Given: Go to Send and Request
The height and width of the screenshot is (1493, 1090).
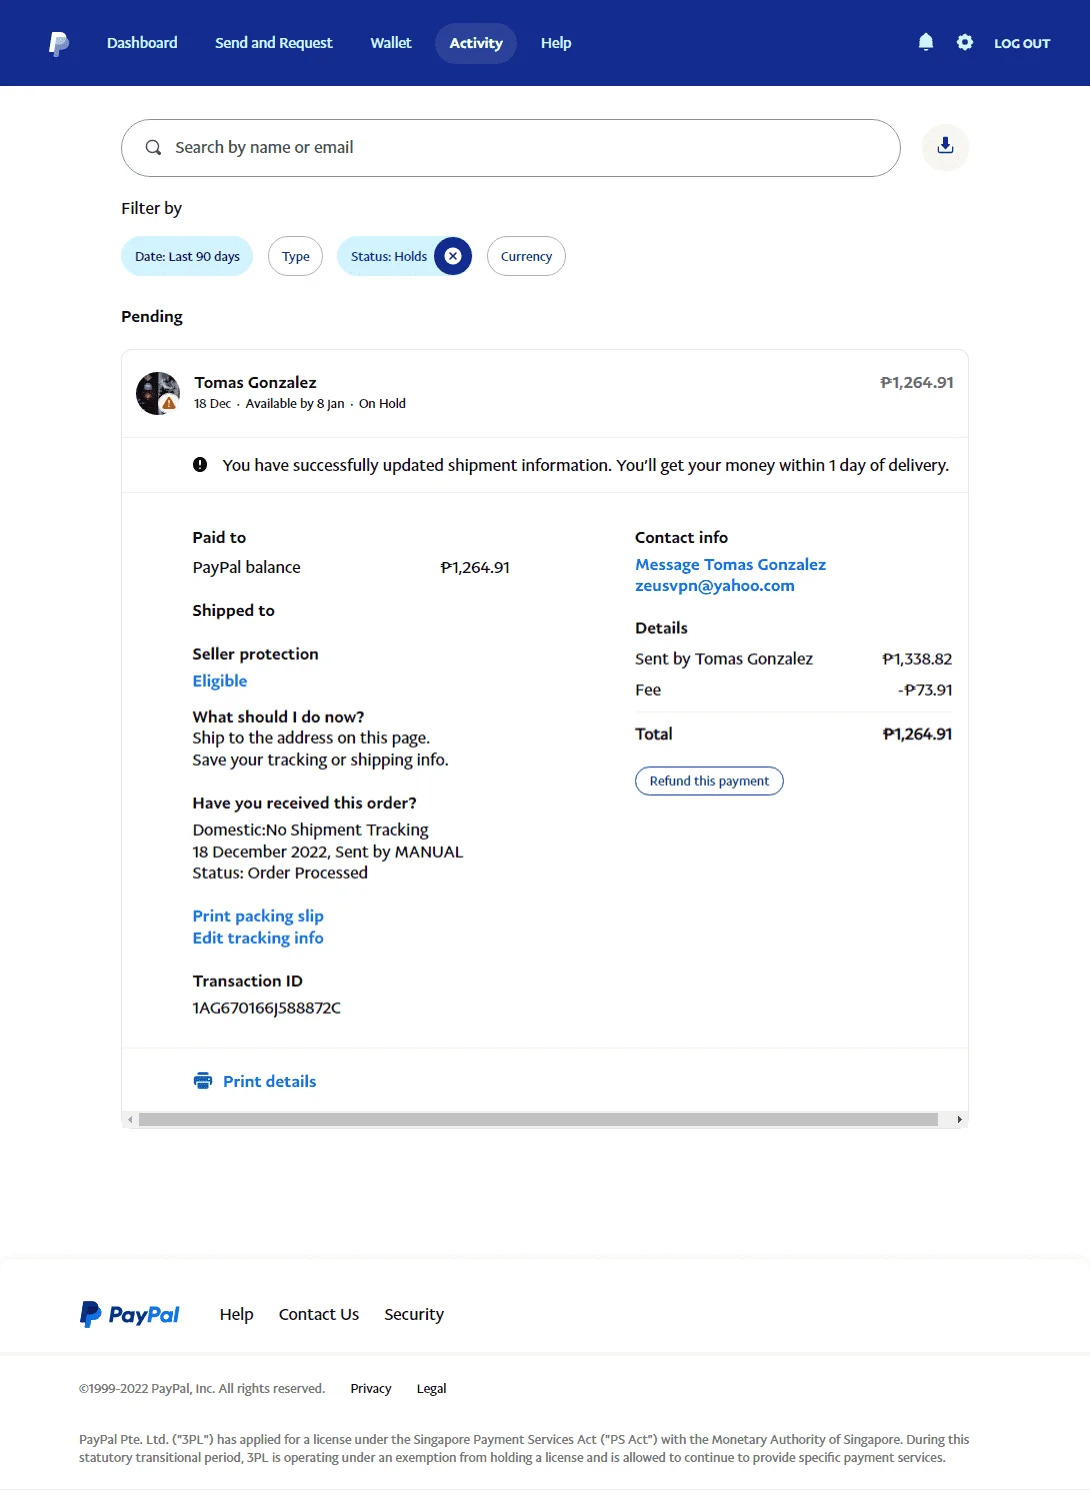Looking at the screenshot, I should point(274,43).
